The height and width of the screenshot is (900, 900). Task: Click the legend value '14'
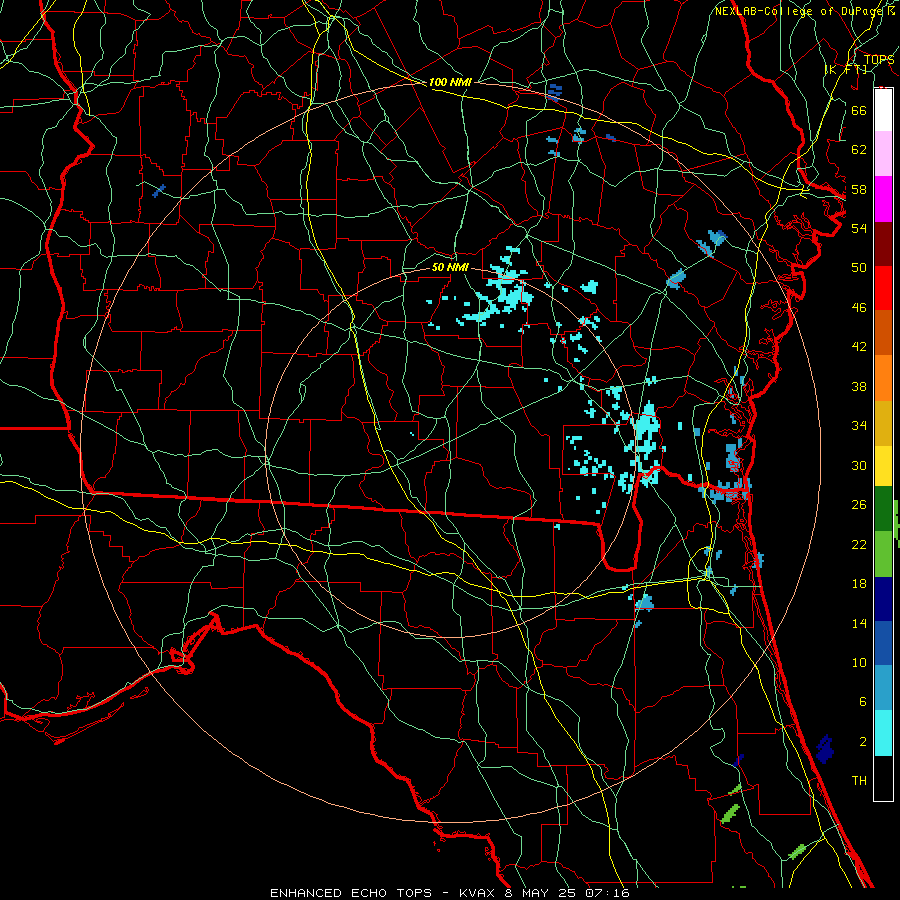[x=859, y=623]
